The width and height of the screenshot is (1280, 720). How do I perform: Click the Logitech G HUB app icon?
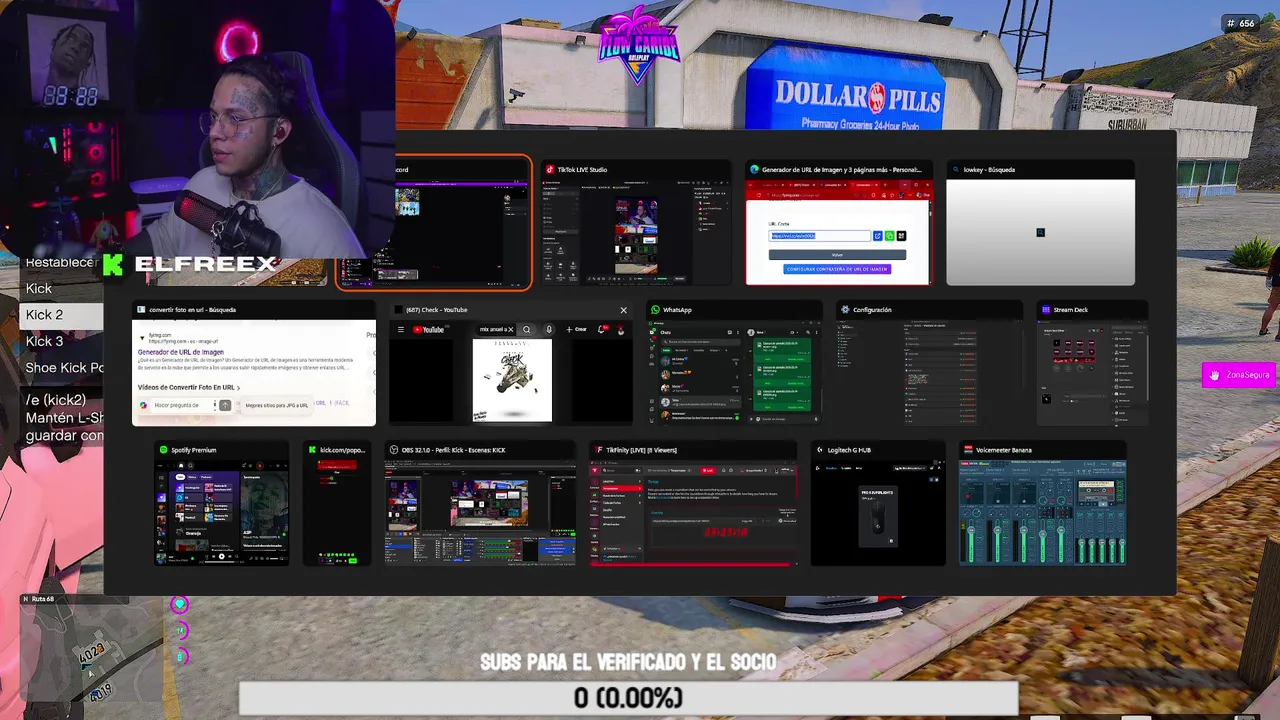(819, 450)
